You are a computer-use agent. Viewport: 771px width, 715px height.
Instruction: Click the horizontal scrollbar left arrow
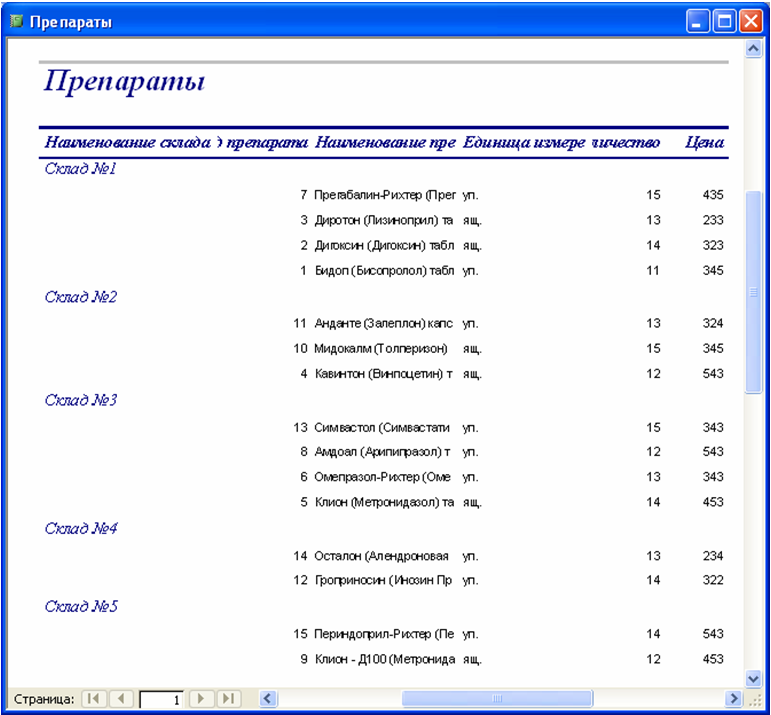(268, 698)
